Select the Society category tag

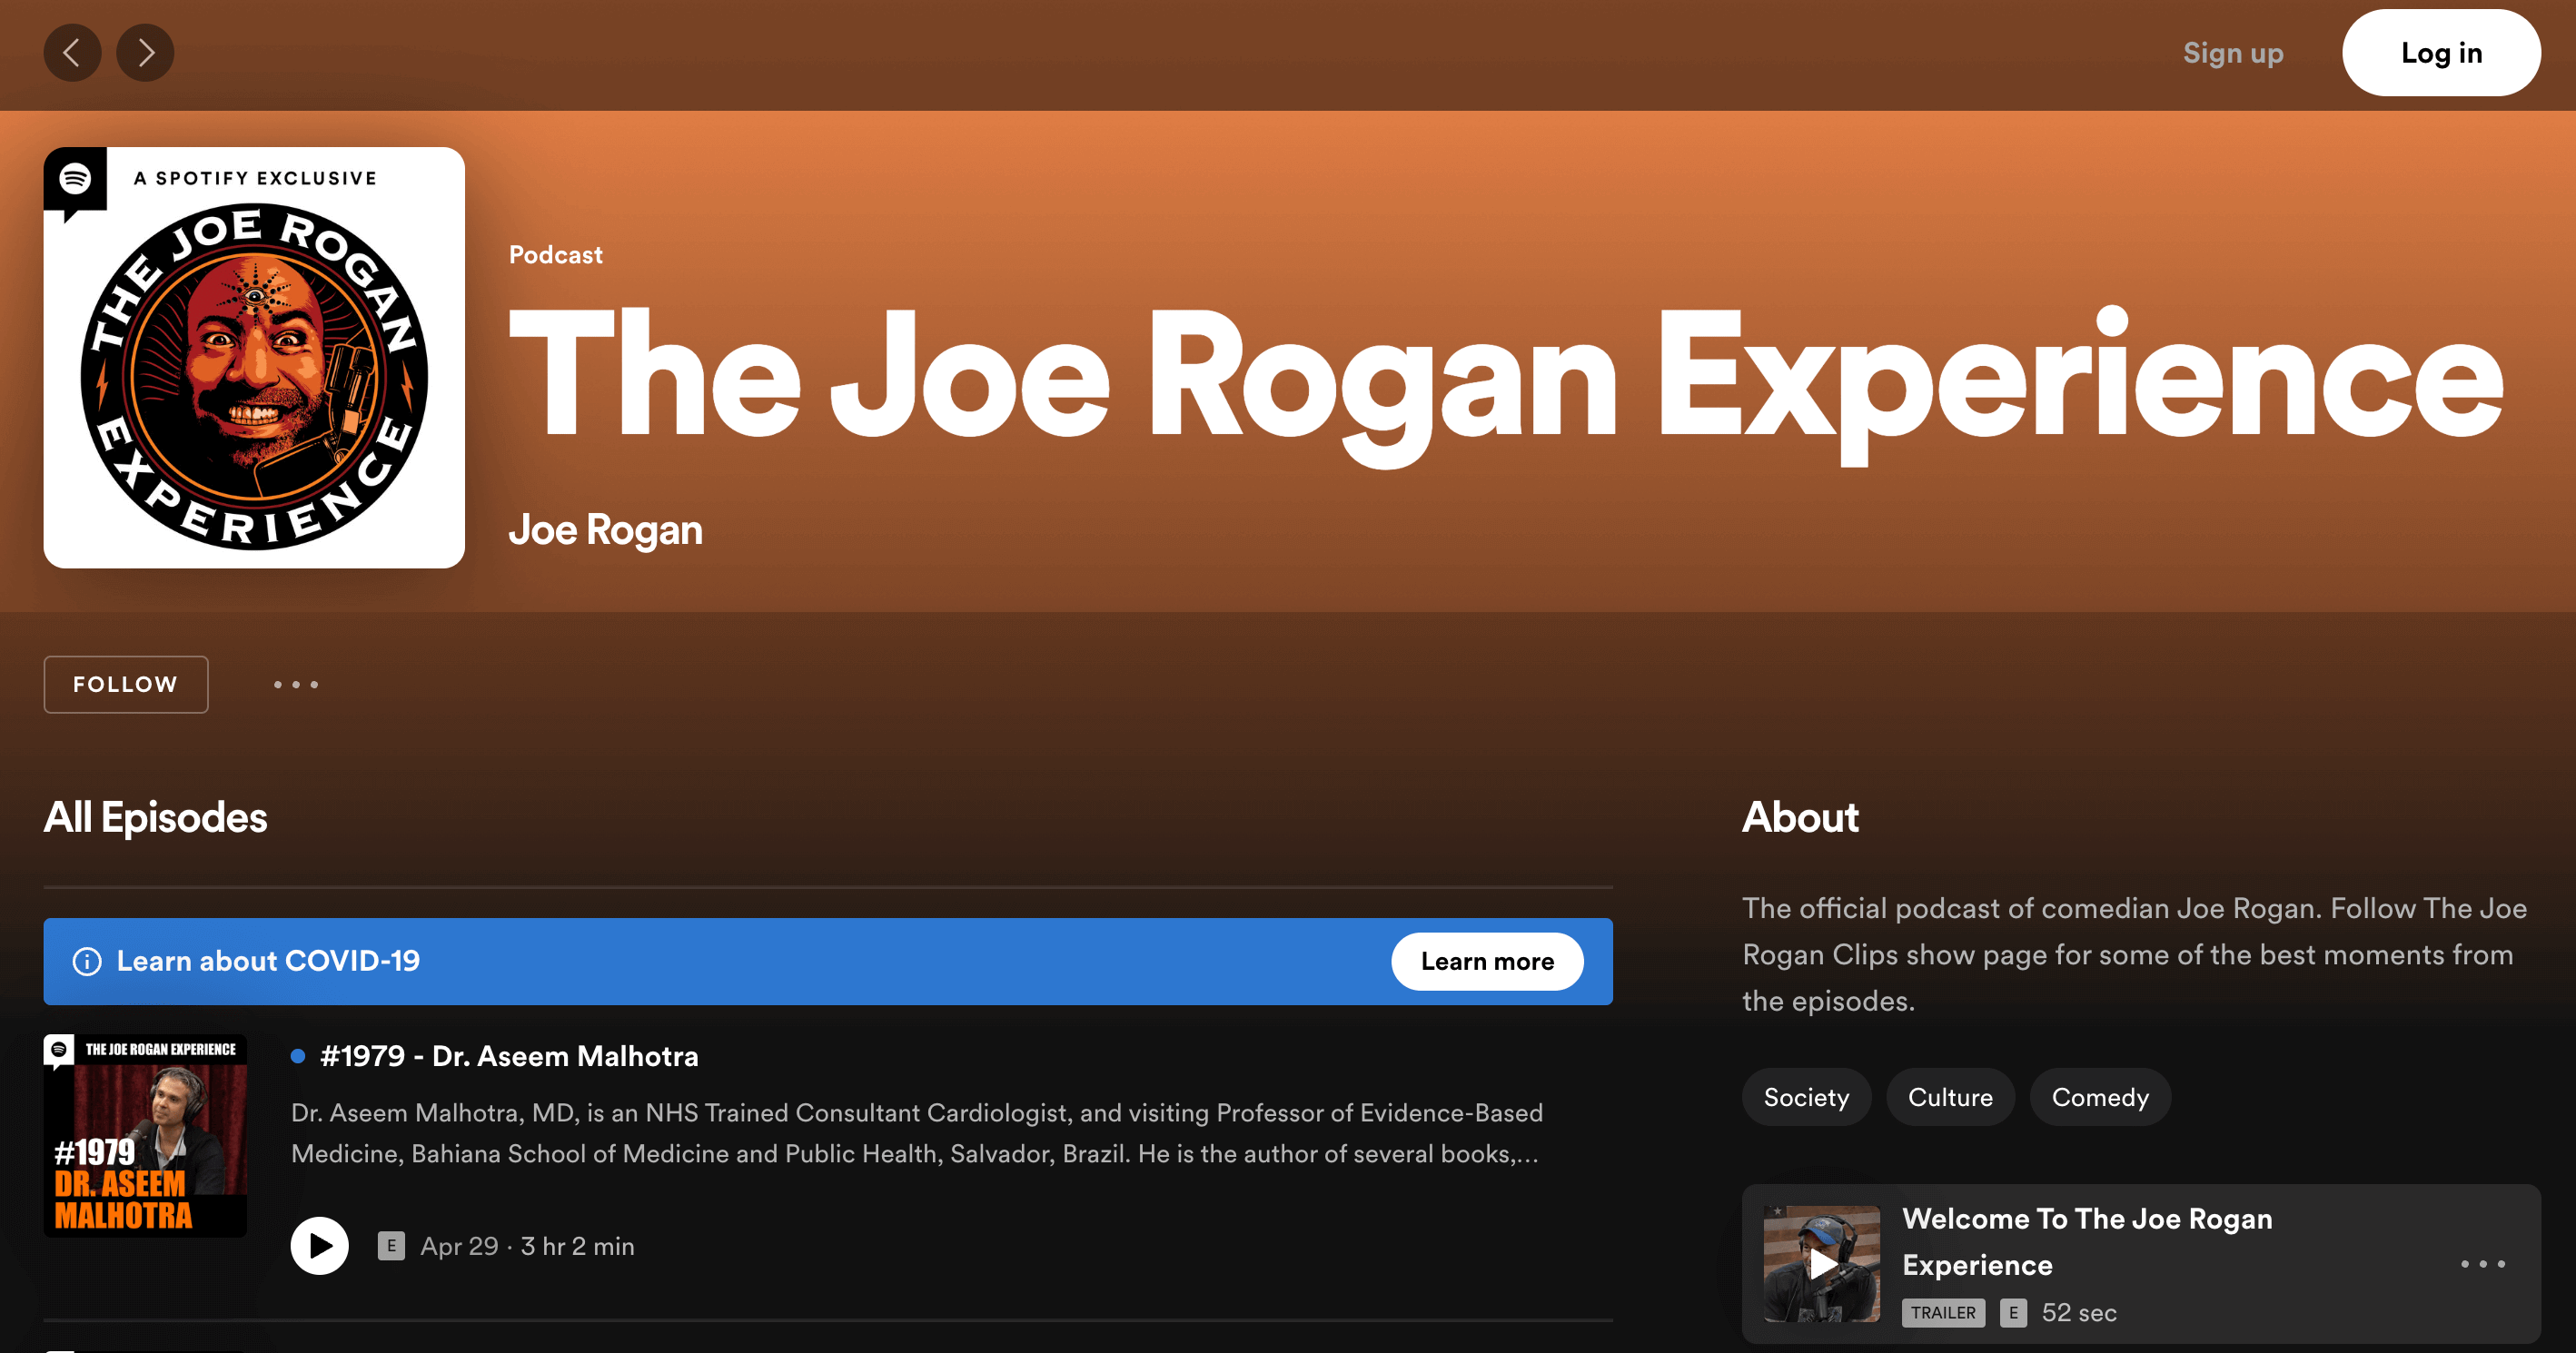pos(1805,1098)
